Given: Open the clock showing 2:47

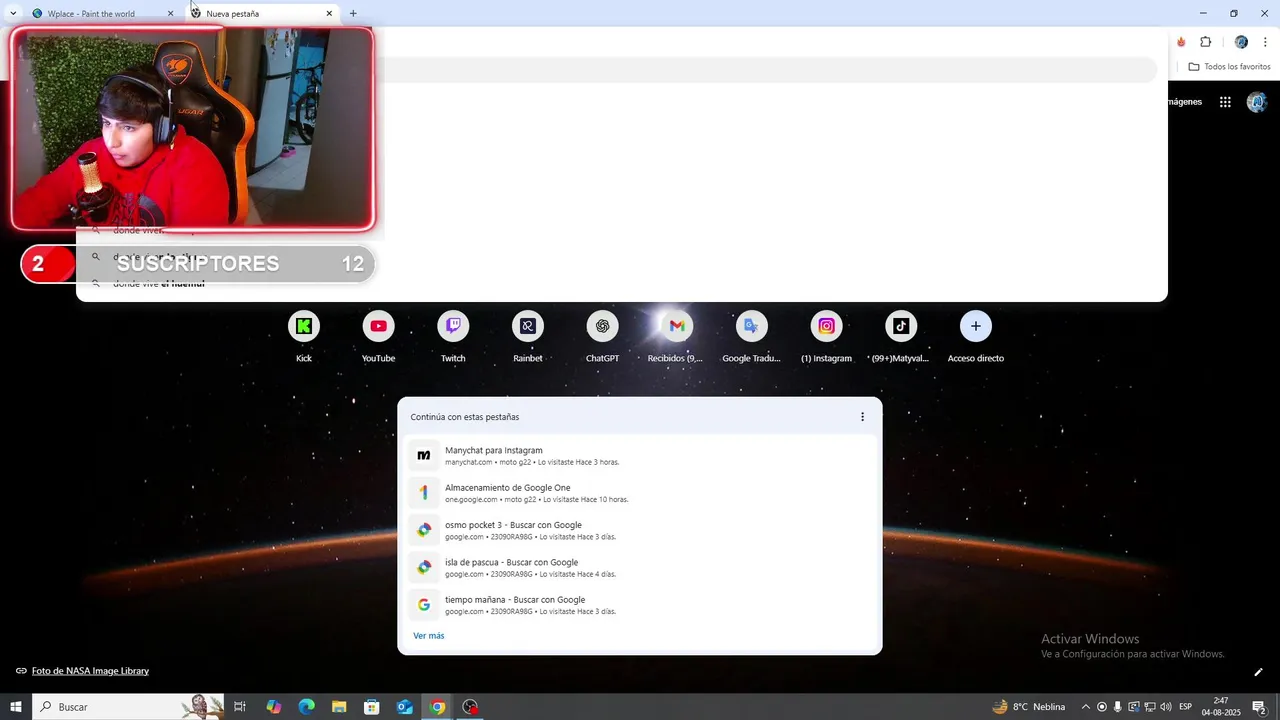Looking at the screenshot, I should [x=1221, y=707].
